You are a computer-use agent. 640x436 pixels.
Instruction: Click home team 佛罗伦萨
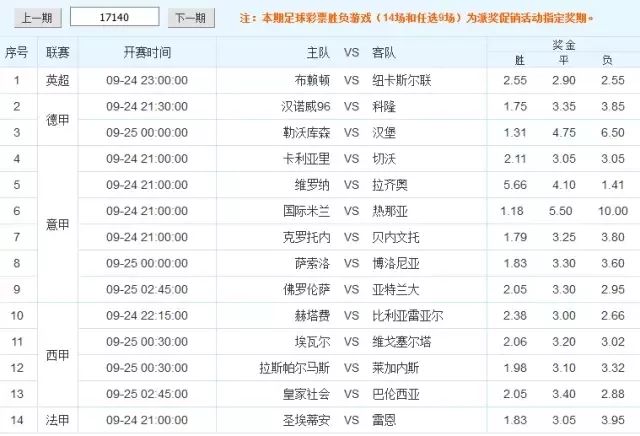tap(307, 289)
